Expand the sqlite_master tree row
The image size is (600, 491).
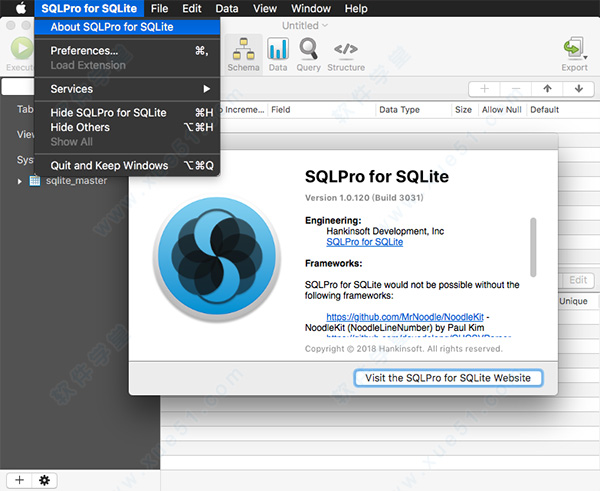point(20,181)
